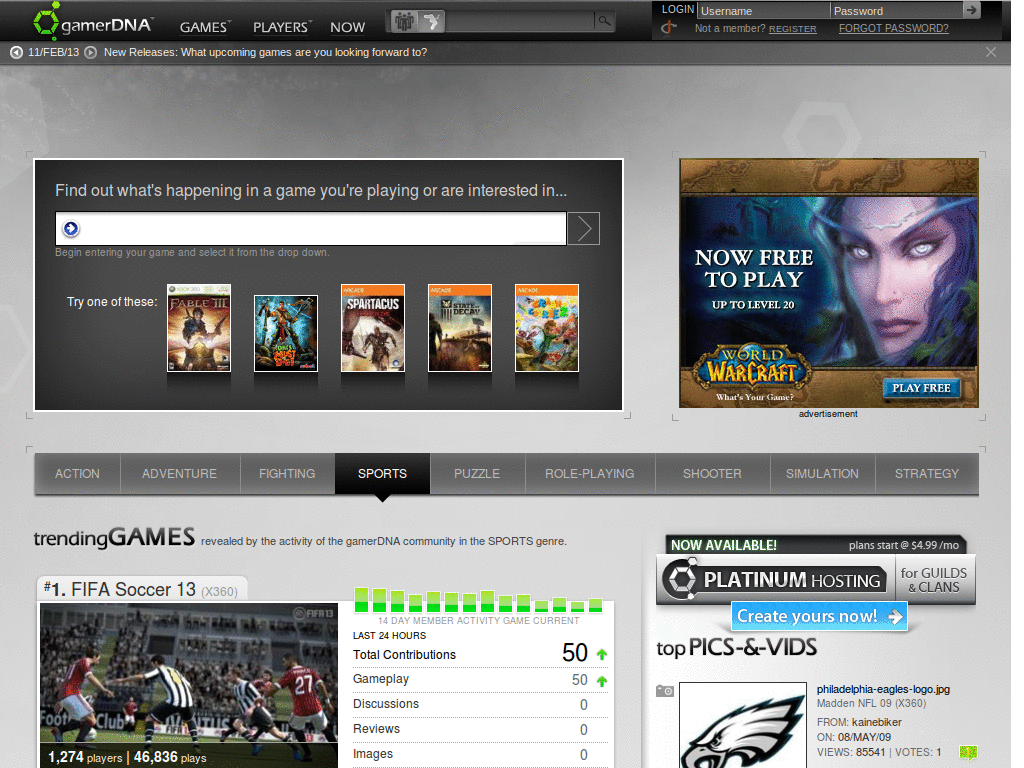The height and width of the screenshot is (768, 1024).
Task: Go to next news item arrow
Action: tap(91, 52)
